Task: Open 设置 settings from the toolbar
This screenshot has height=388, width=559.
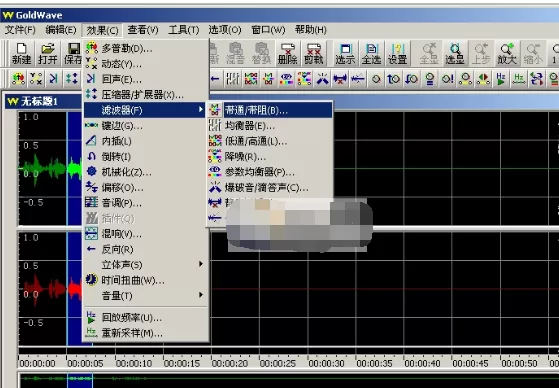Action: (x=397, y=53)
